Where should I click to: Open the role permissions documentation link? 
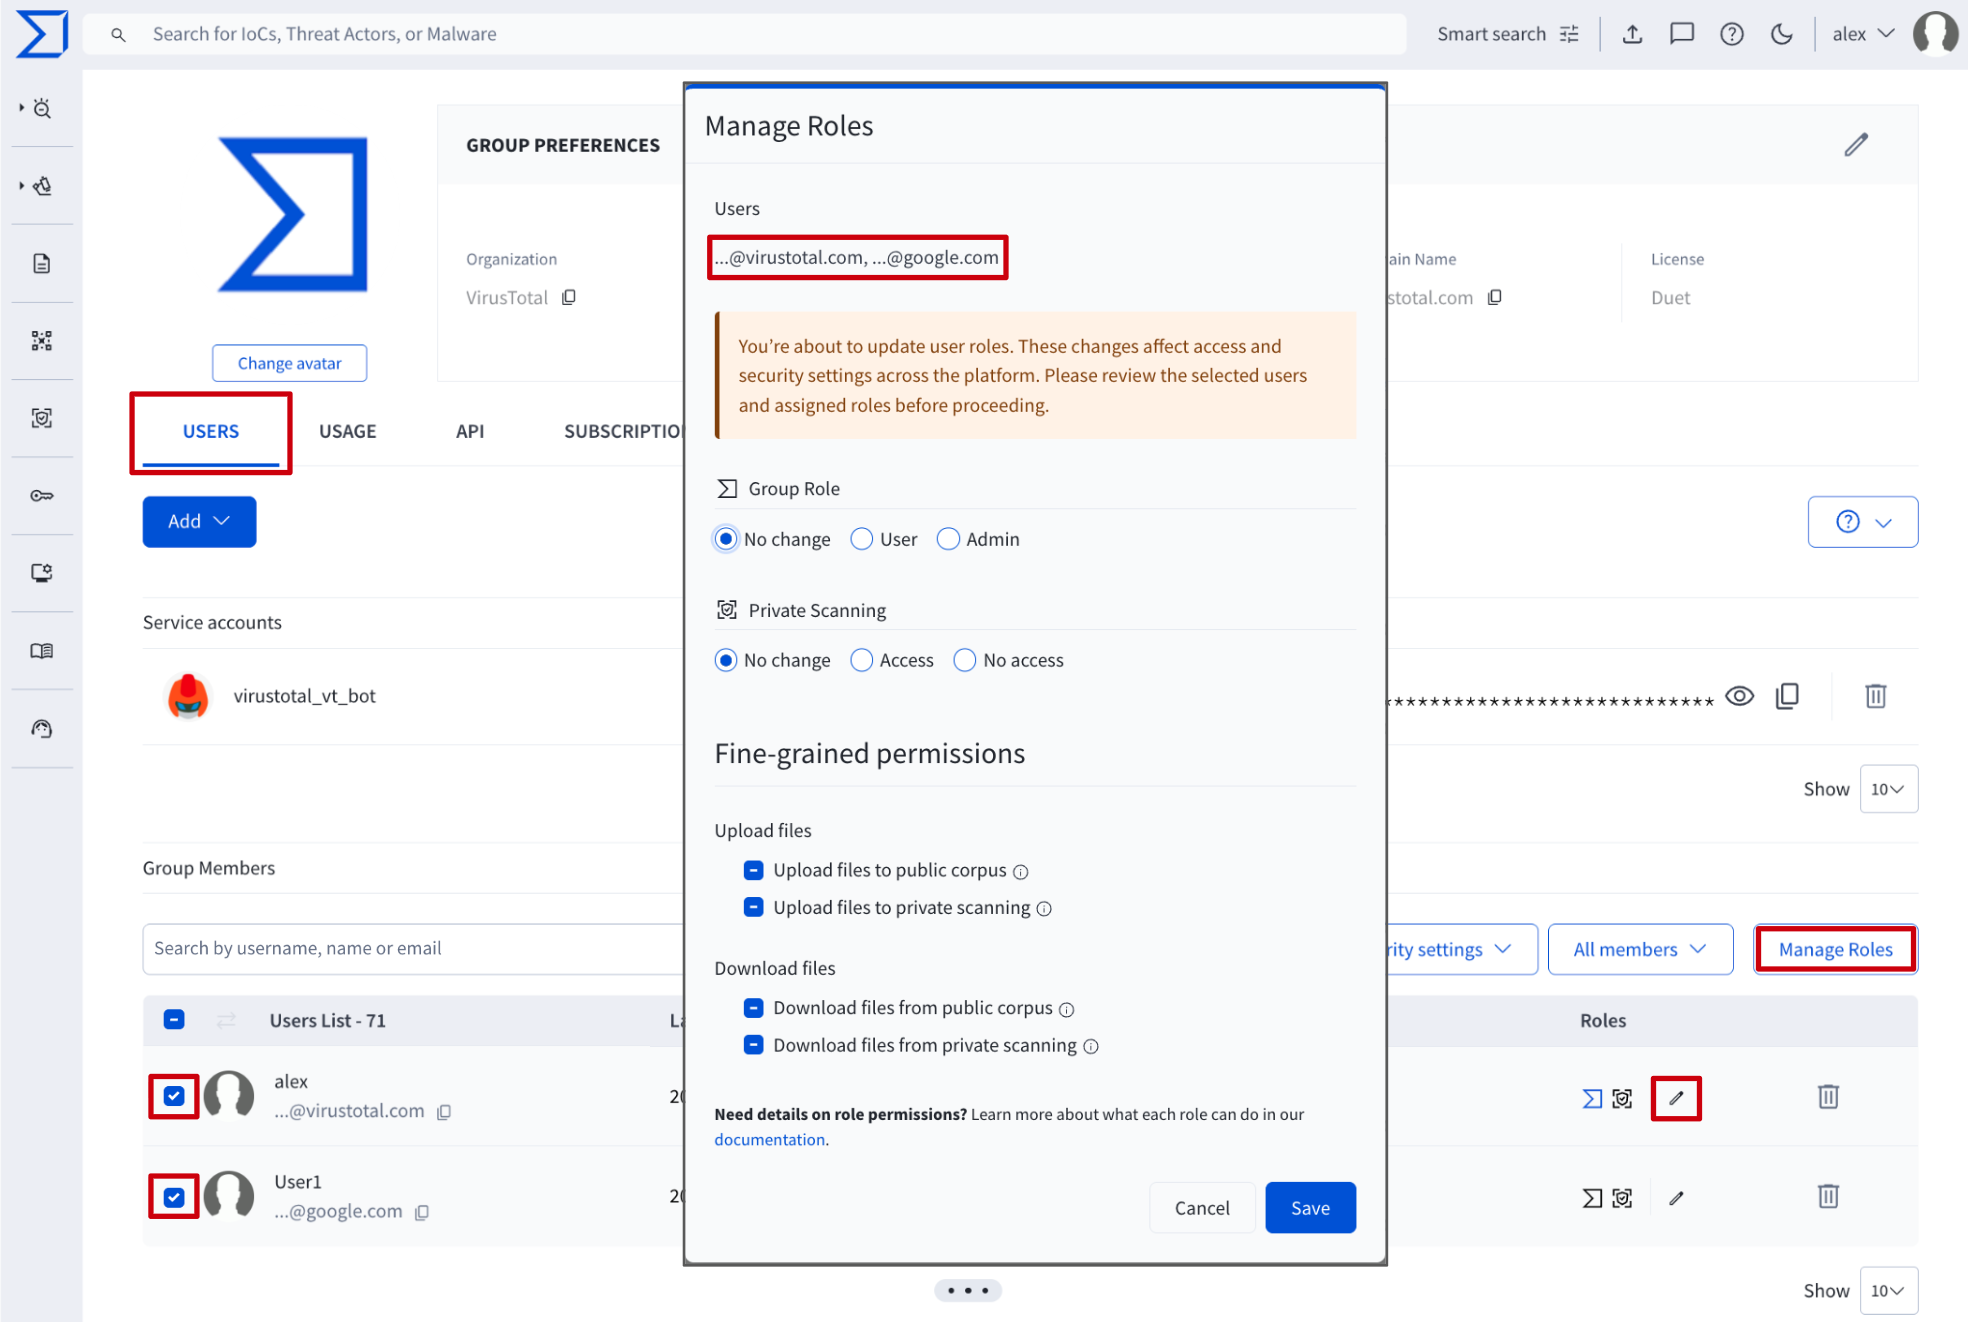(x=769, y=1140)
